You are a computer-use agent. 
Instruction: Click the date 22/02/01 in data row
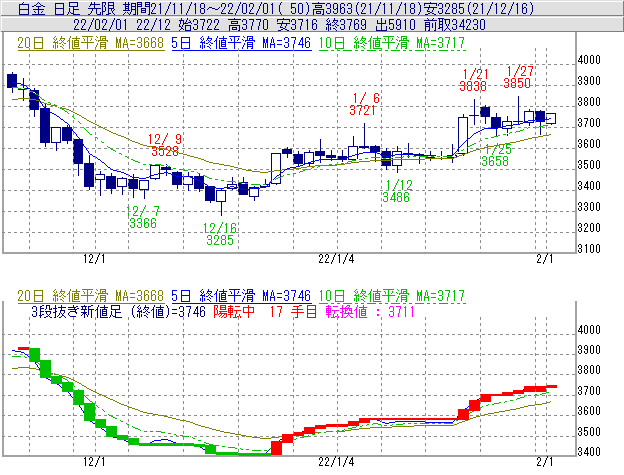tap(100, 25)
